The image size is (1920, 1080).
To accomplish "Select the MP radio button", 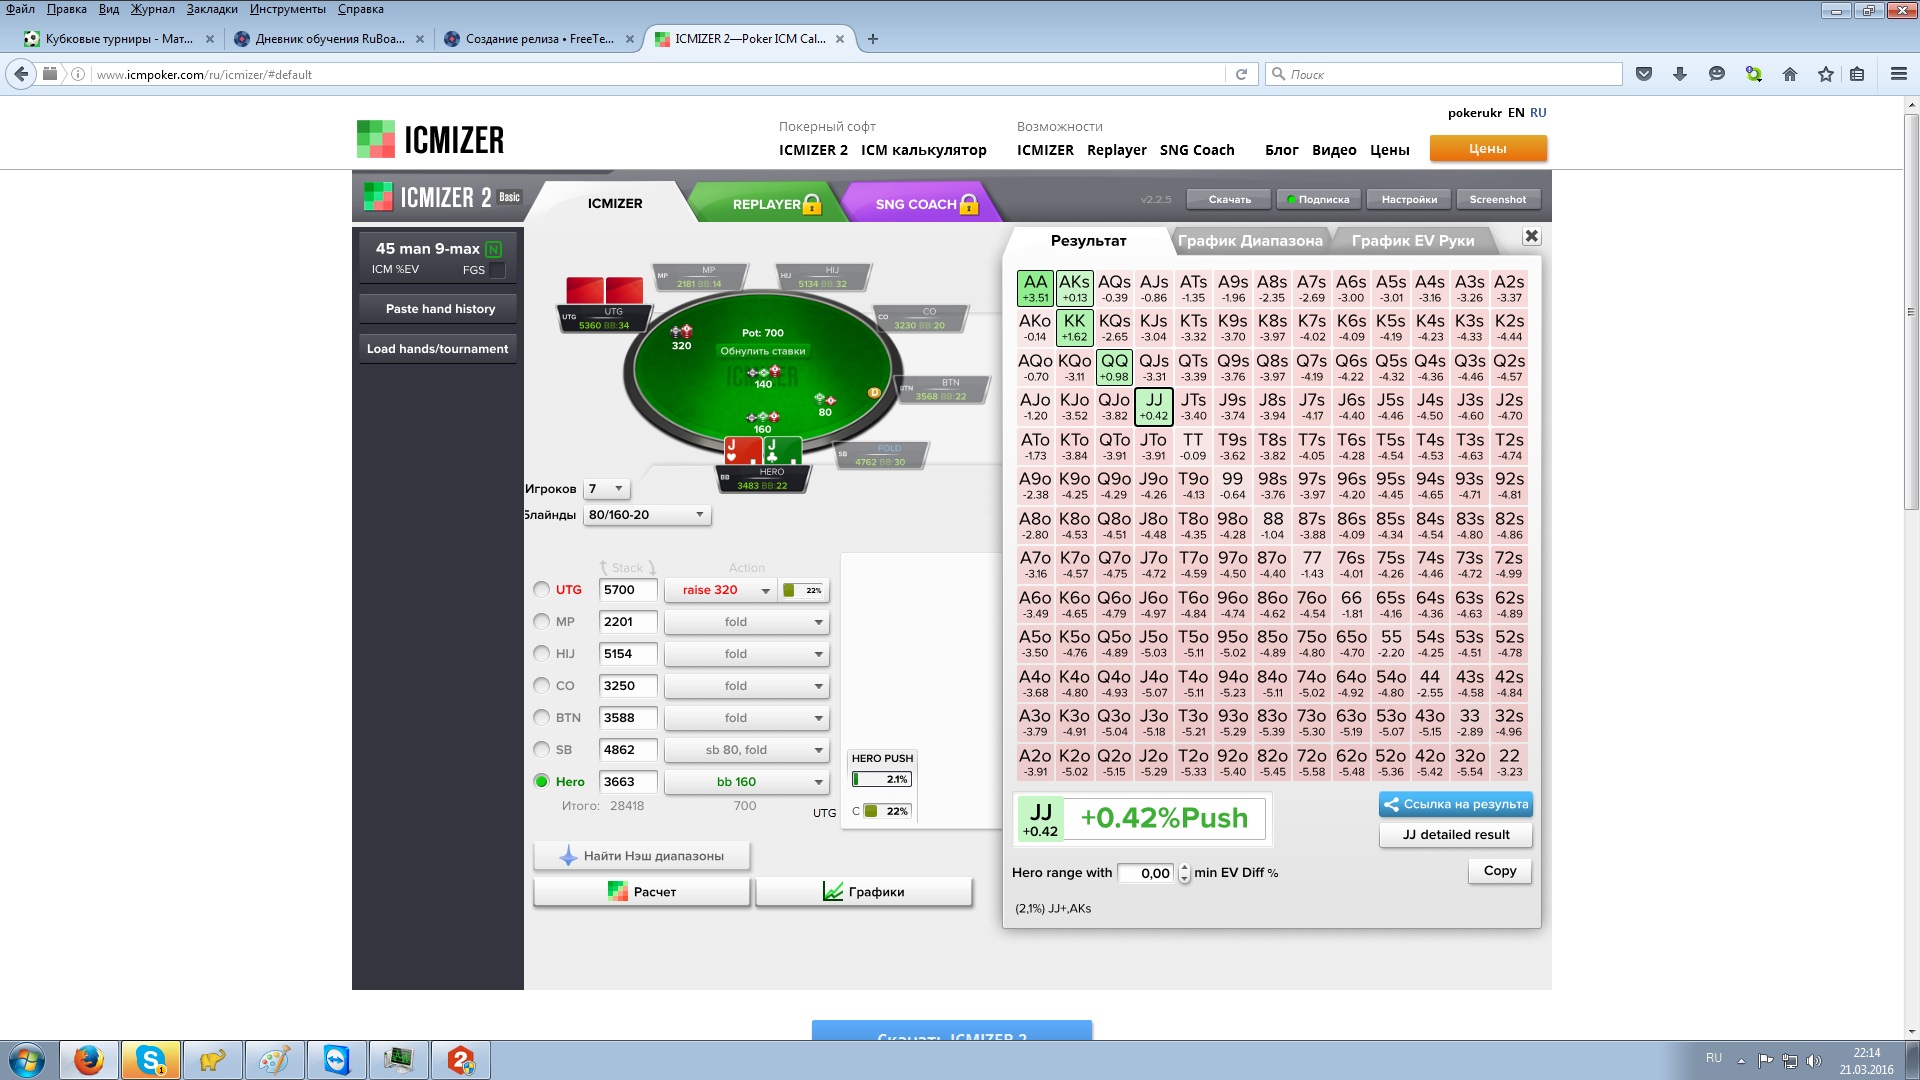I will (x=542, y=621).
